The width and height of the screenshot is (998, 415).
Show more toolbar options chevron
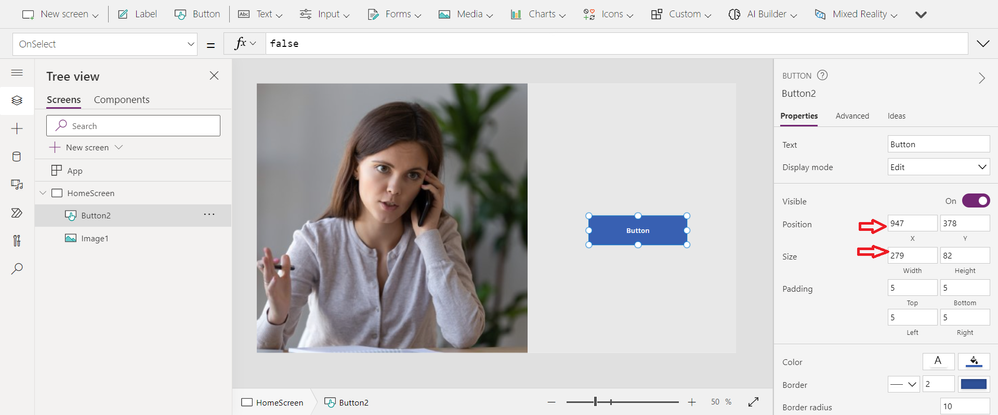(920, 14)
